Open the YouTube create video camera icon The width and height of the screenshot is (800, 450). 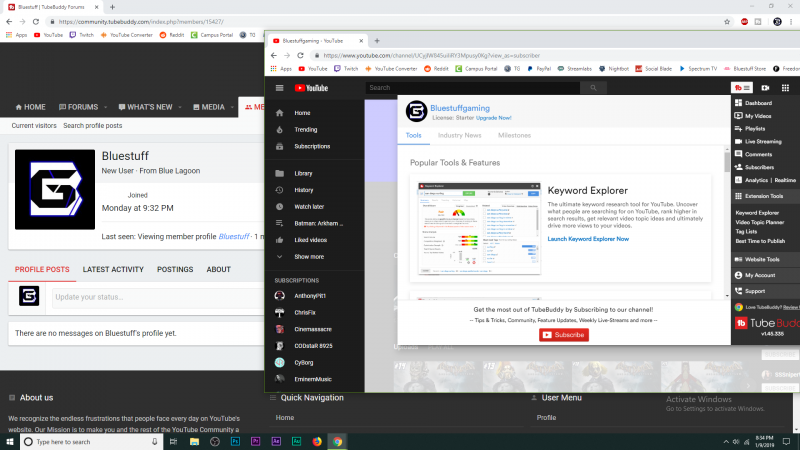click(767, 88)
